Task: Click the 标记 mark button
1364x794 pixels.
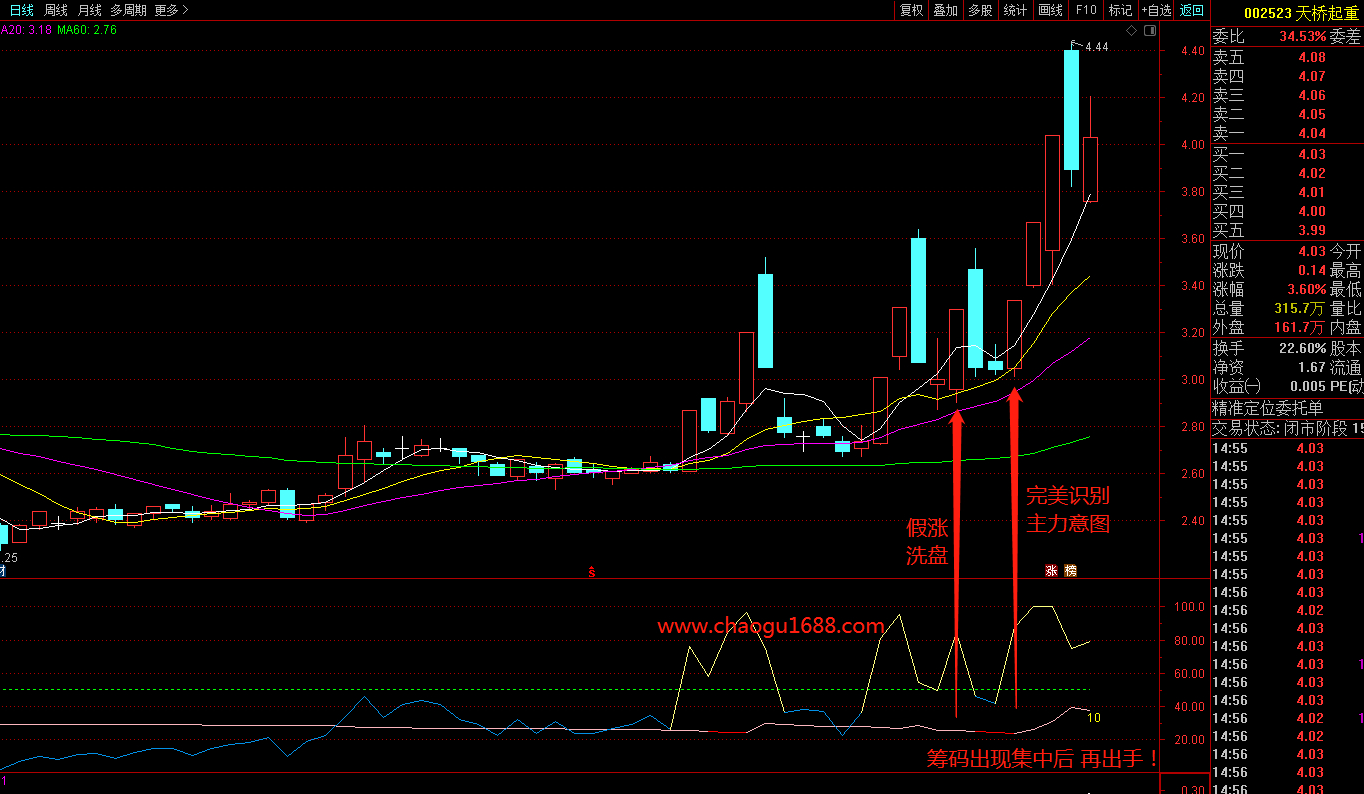Action: pyautogui.click(x=1120, y=10)
